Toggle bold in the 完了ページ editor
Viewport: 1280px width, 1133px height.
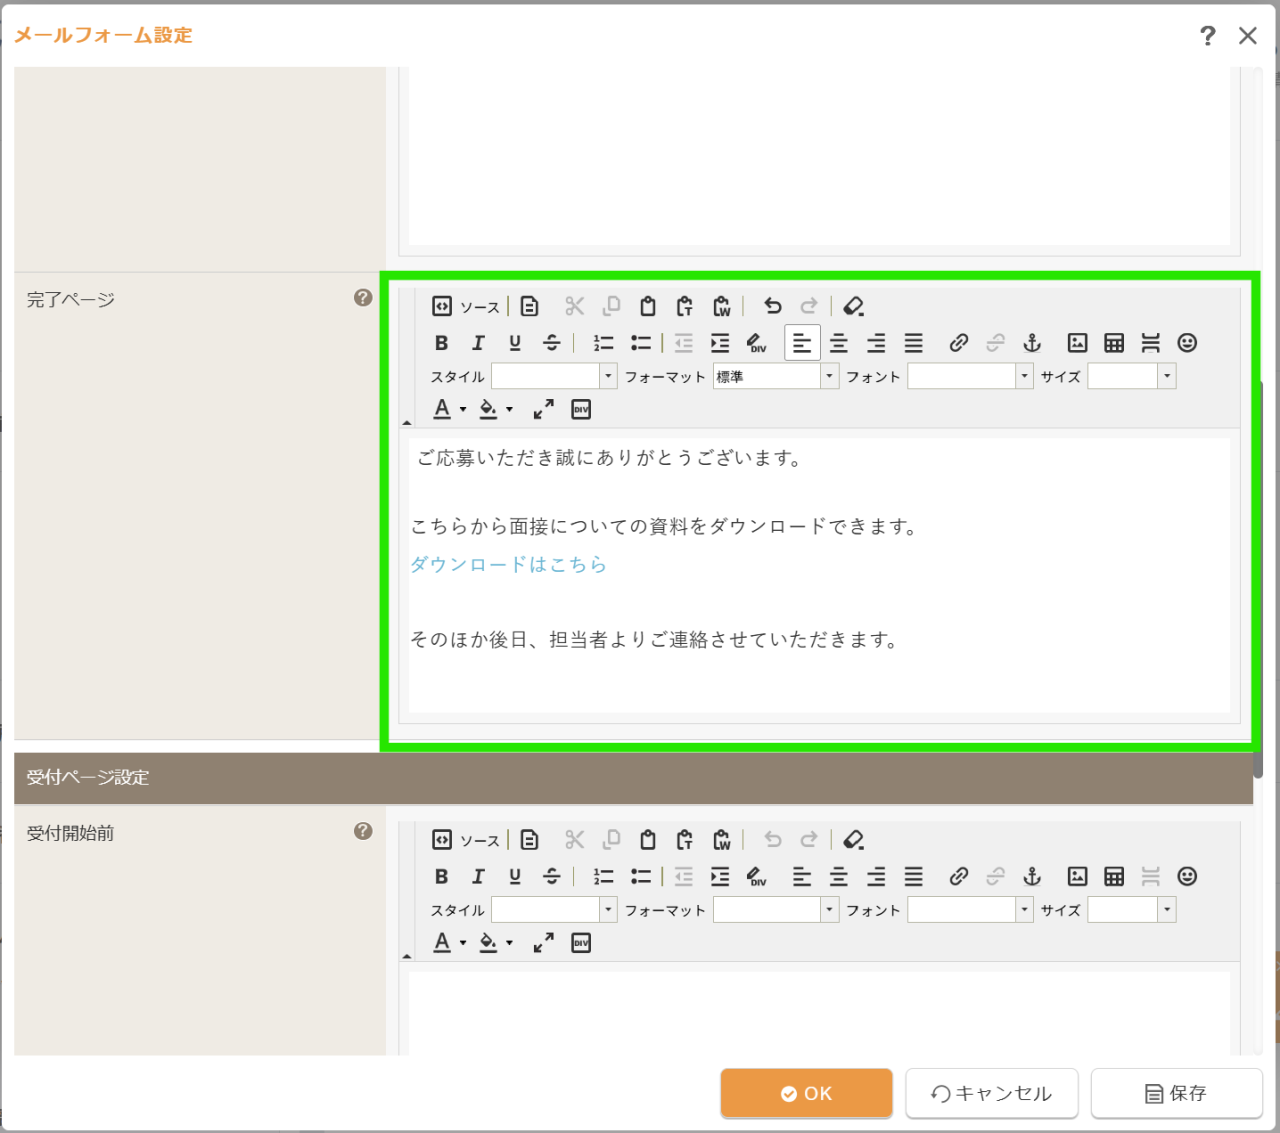point(441,342)
